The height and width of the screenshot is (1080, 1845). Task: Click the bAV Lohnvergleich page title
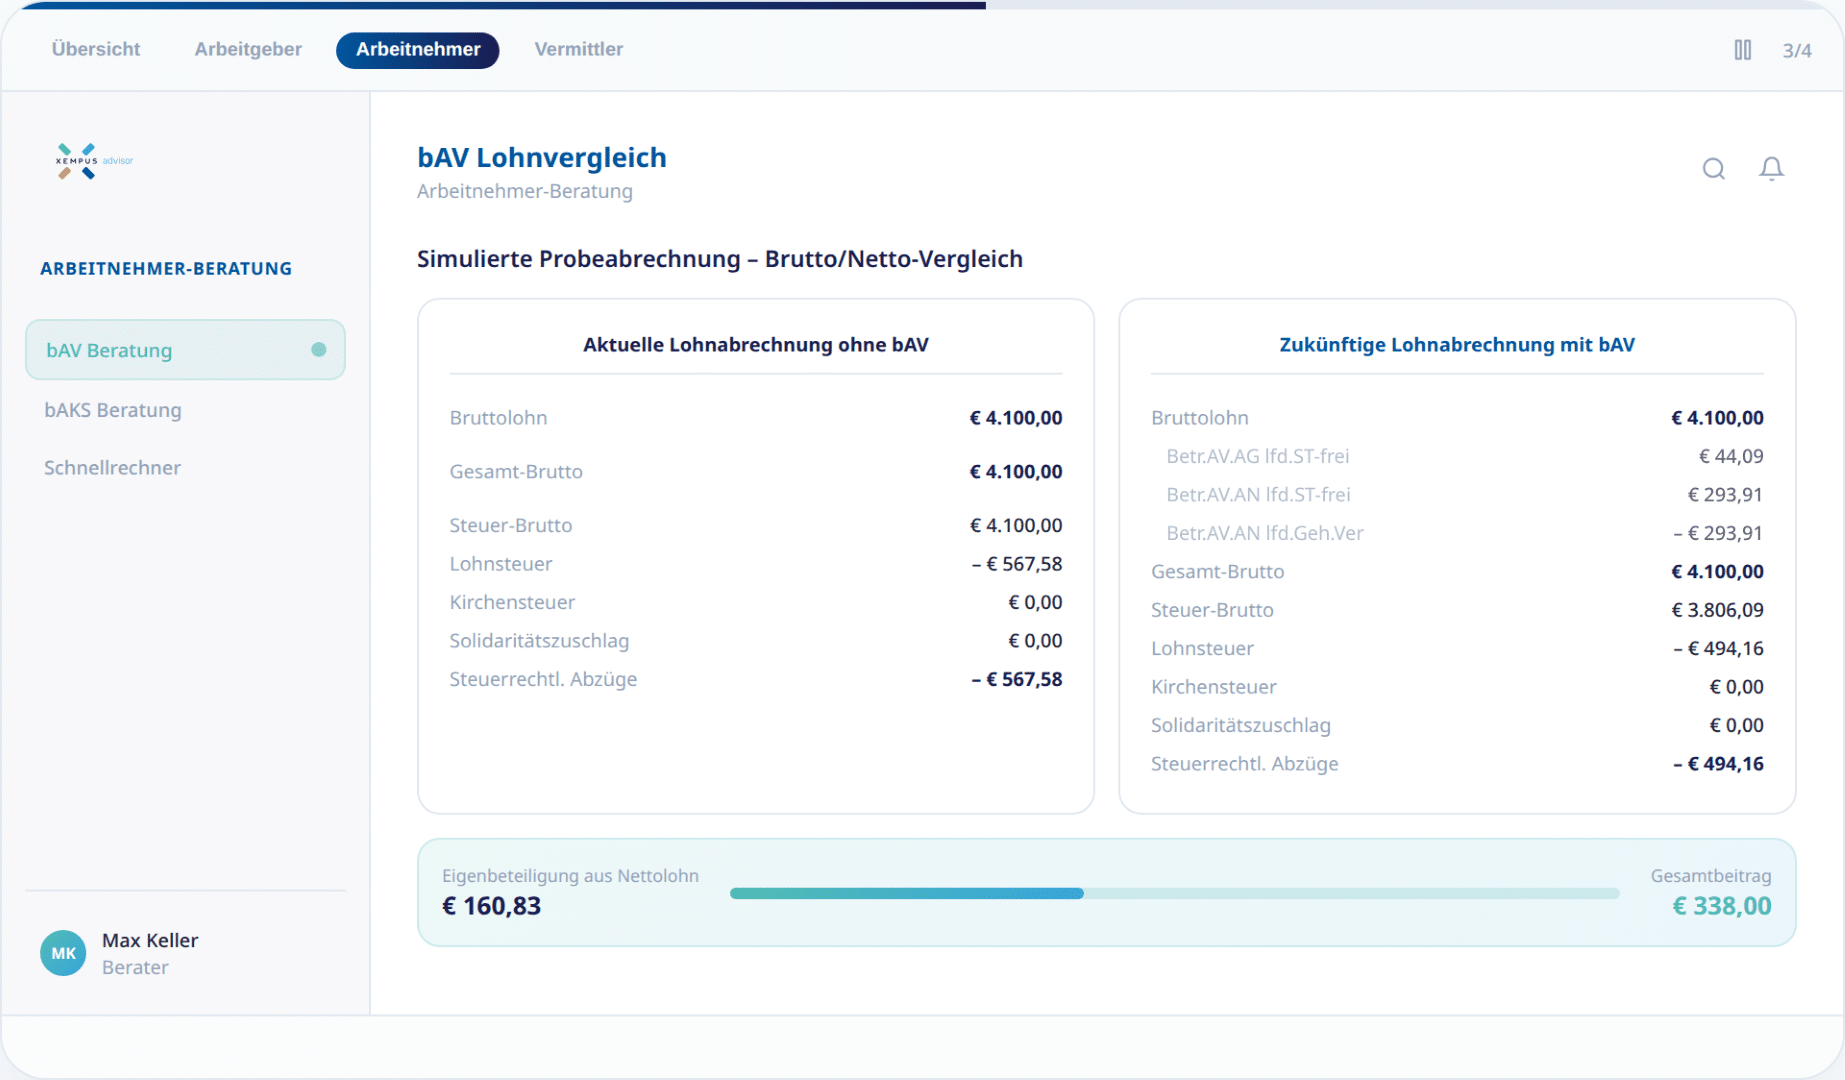pyautogui.click(x=541, y=158)
